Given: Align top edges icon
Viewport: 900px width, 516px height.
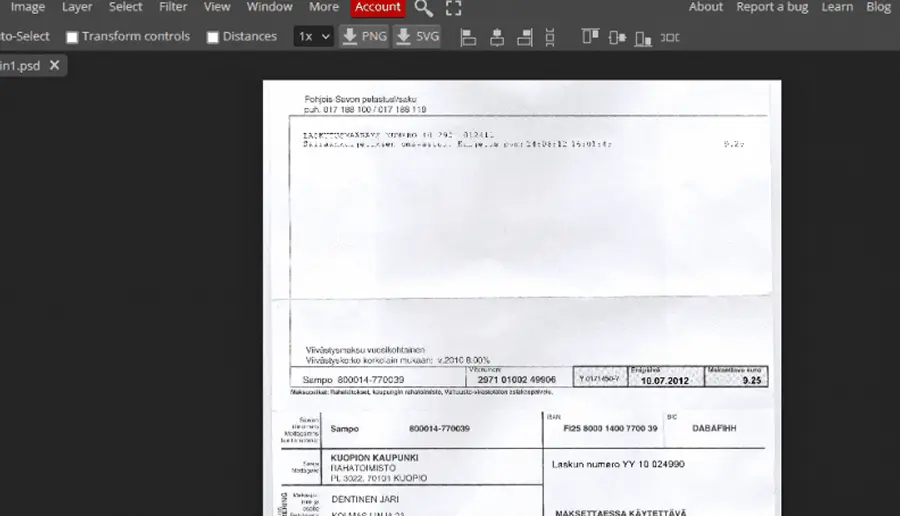Looking at the screenshot, I should pos(590,37).
